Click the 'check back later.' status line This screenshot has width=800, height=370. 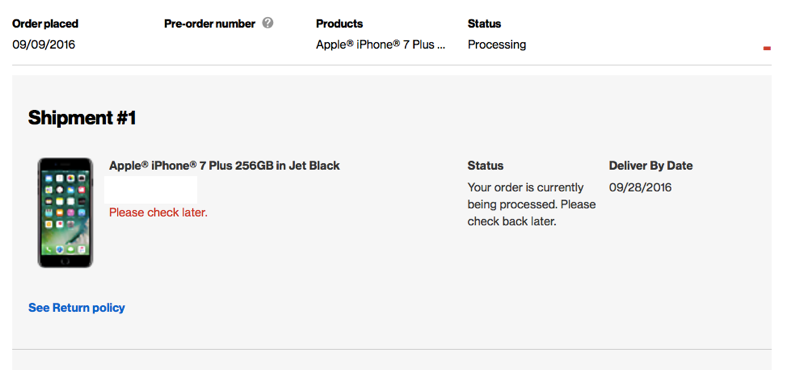pyautogui.click(x=512, y=222)
